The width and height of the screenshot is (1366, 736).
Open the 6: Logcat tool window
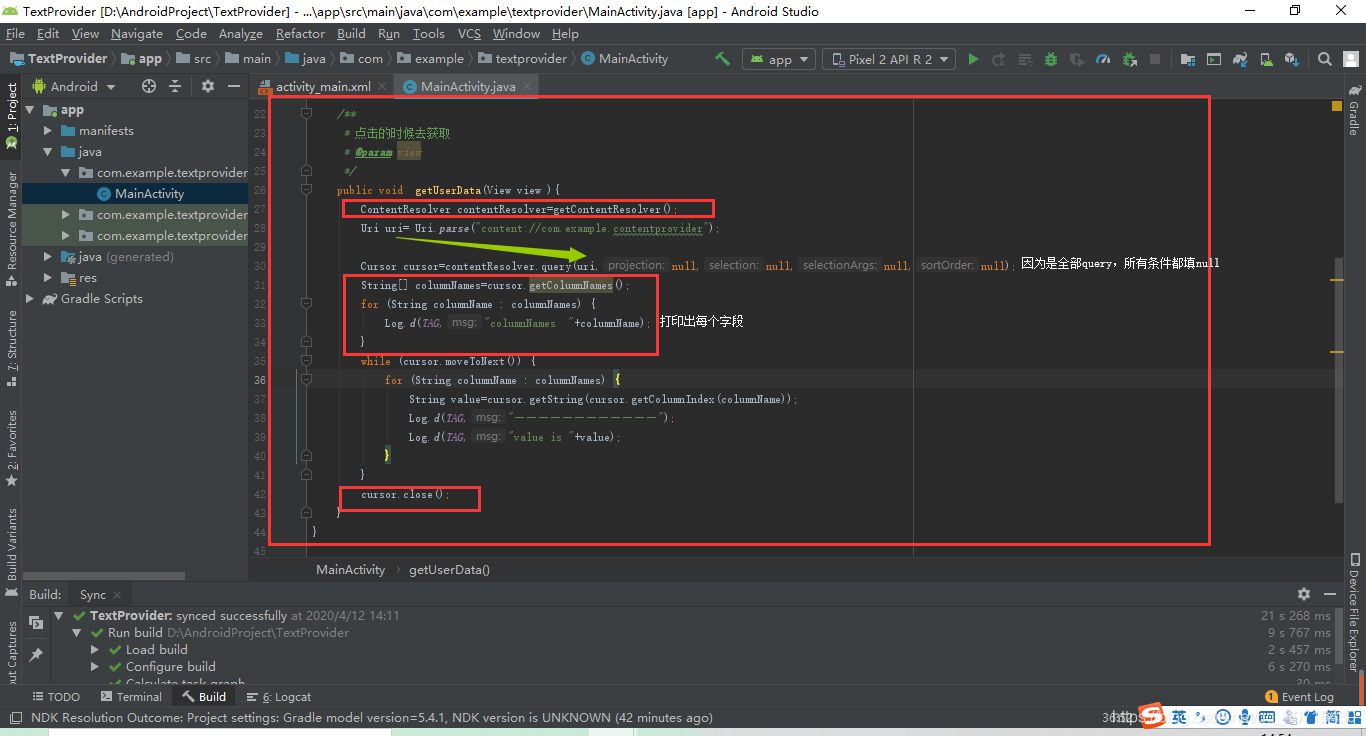[279, 697]
